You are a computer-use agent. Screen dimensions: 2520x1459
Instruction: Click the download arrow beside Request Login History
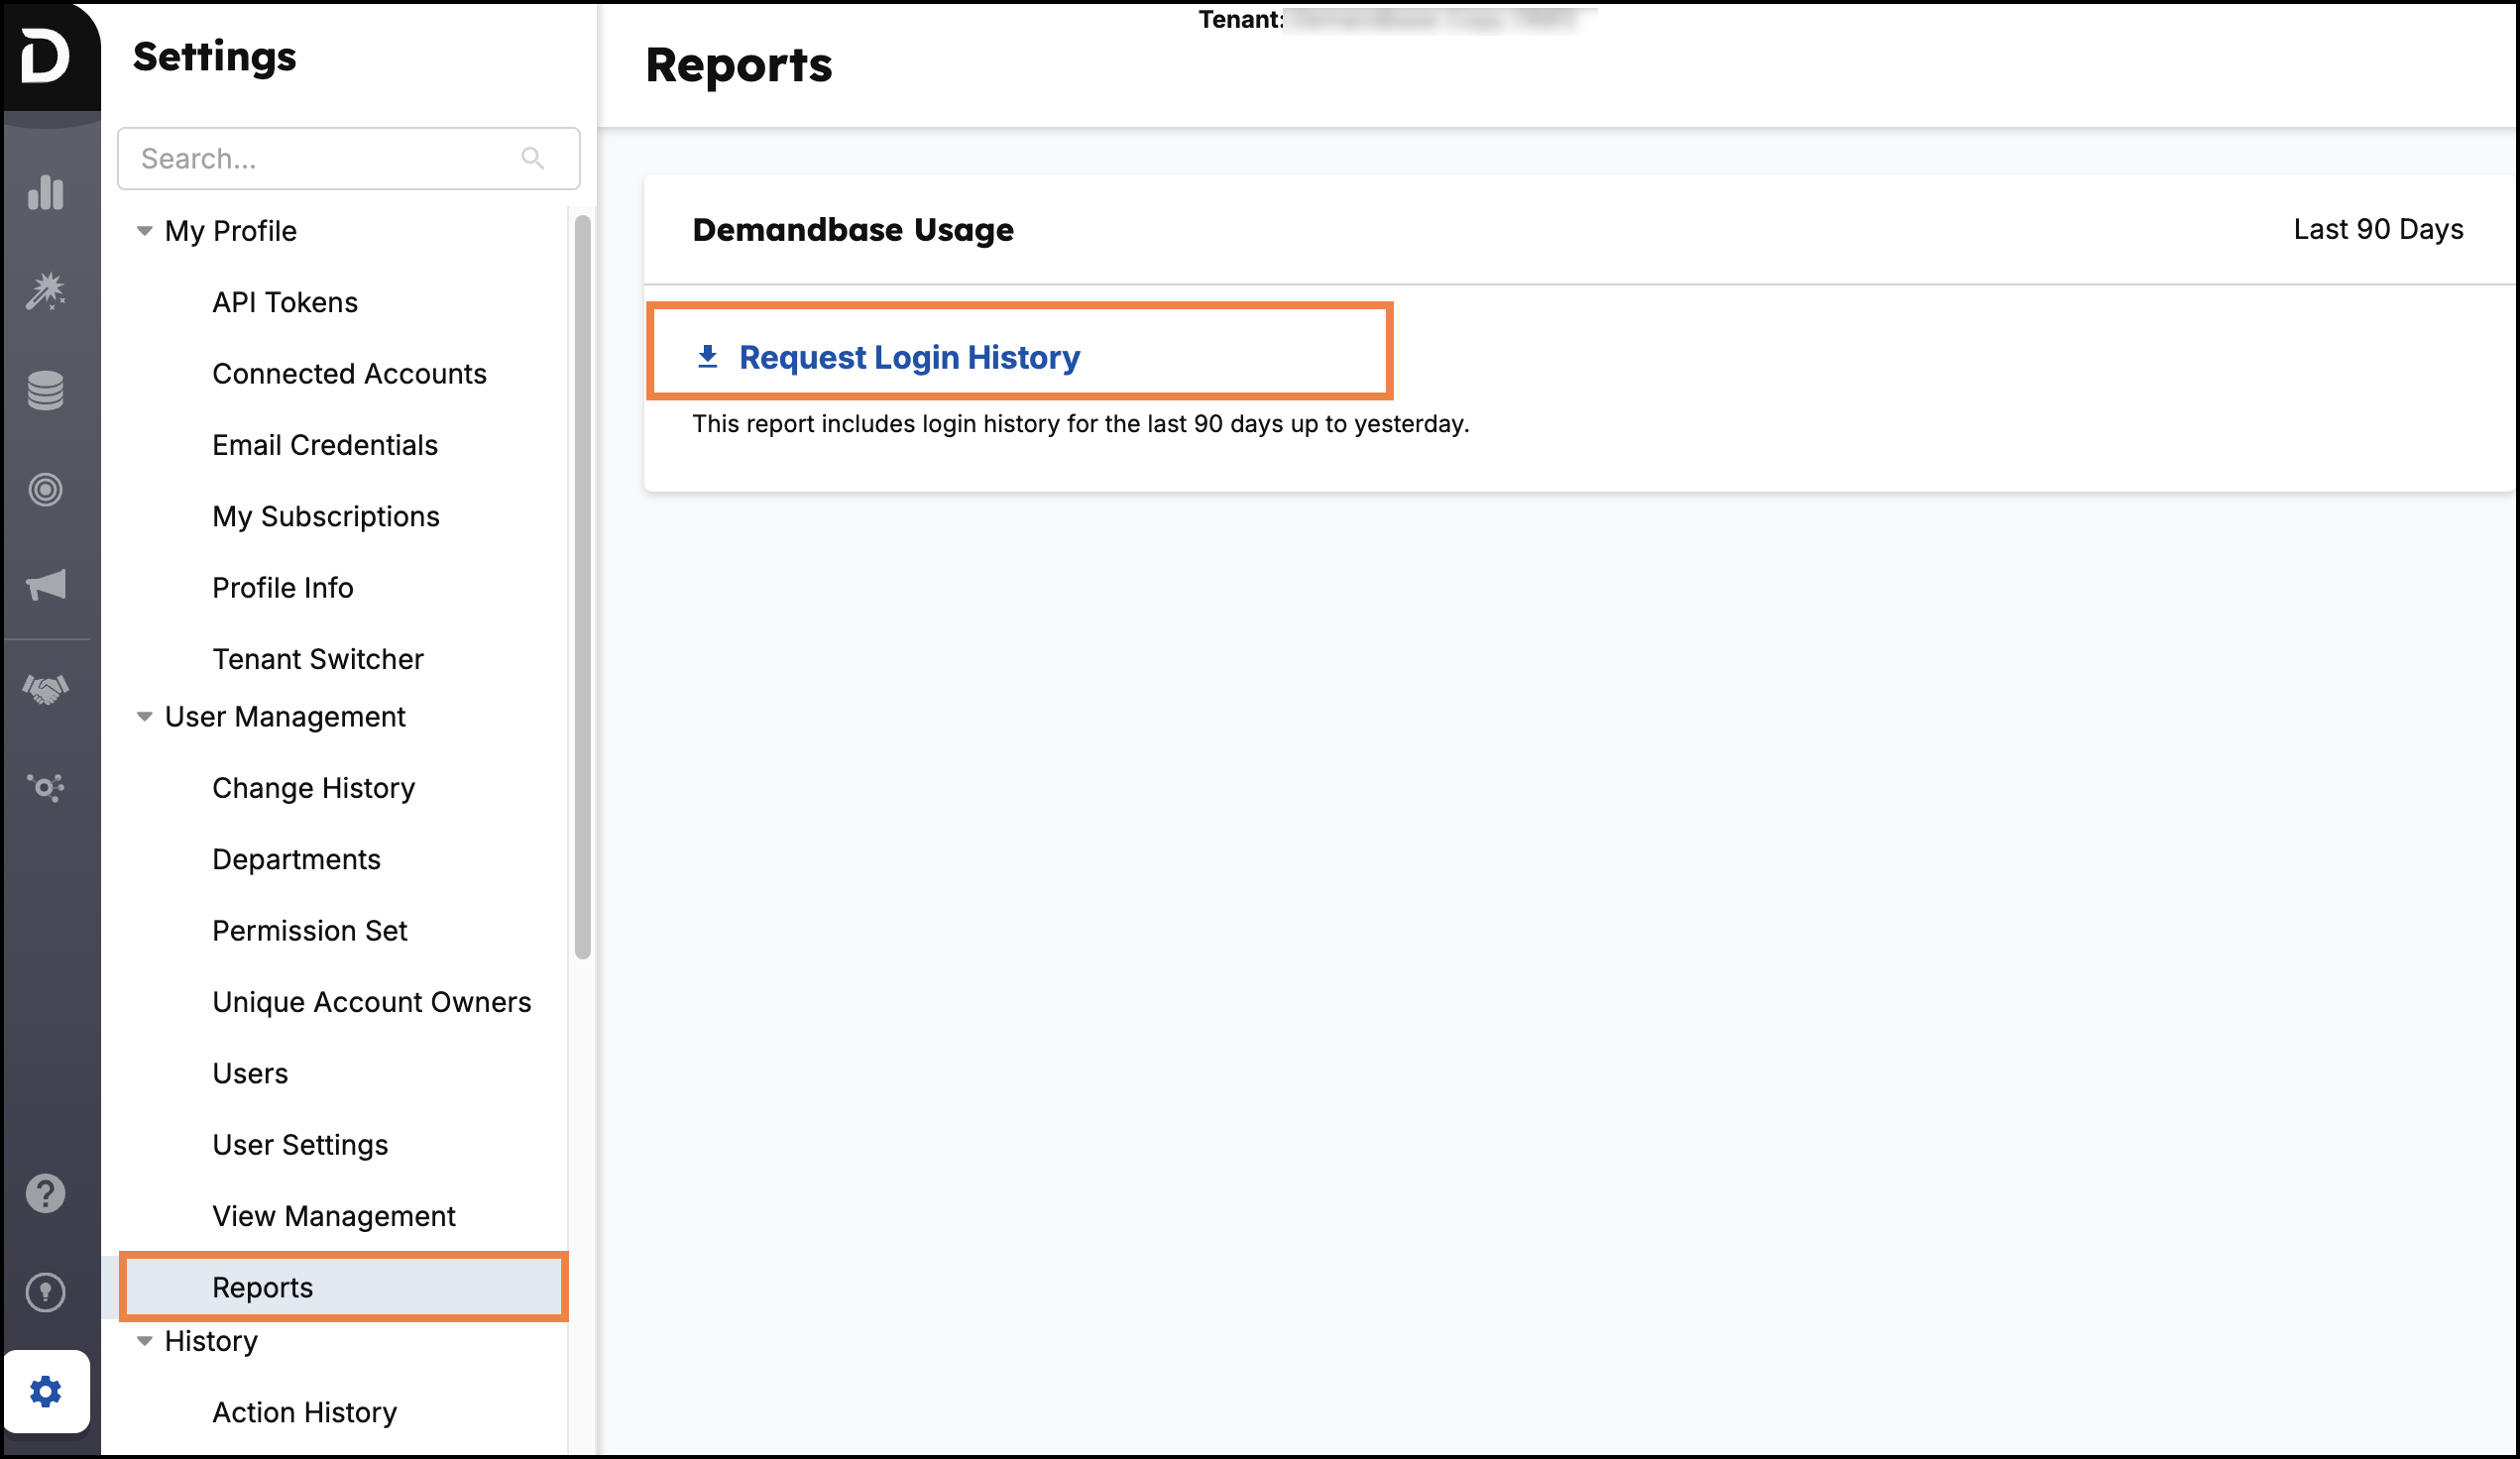708,356
